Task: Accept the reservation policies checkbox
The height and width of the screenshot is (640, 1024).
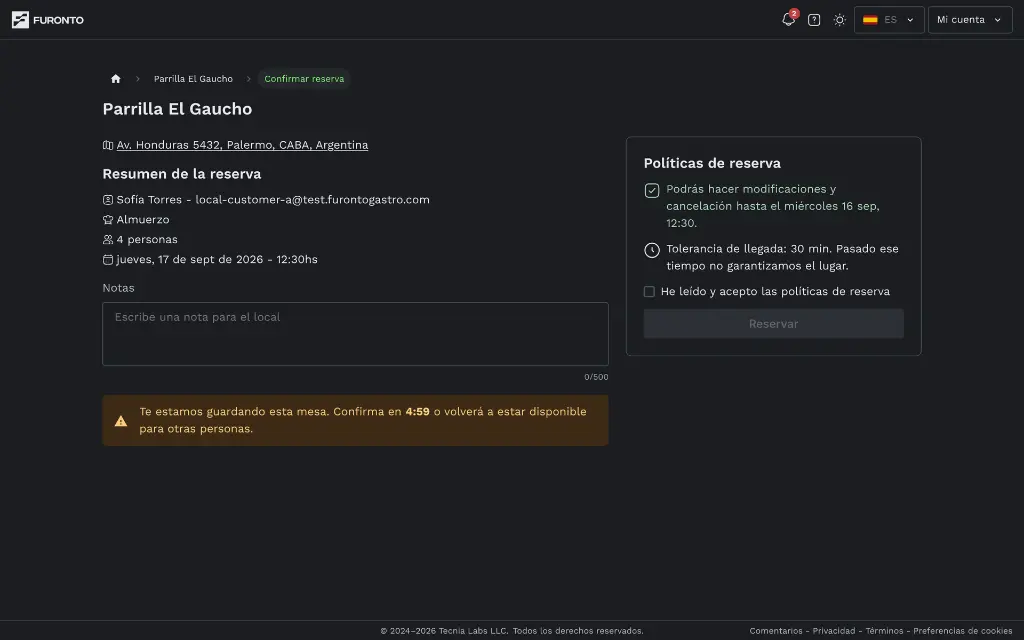Action: pyautogui.click(x=649, y=292)
